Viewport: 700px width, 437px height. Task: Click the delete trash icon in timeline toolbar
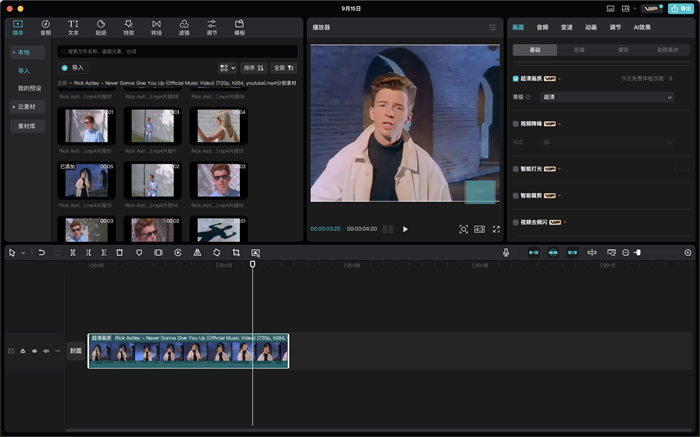point(119,253)
